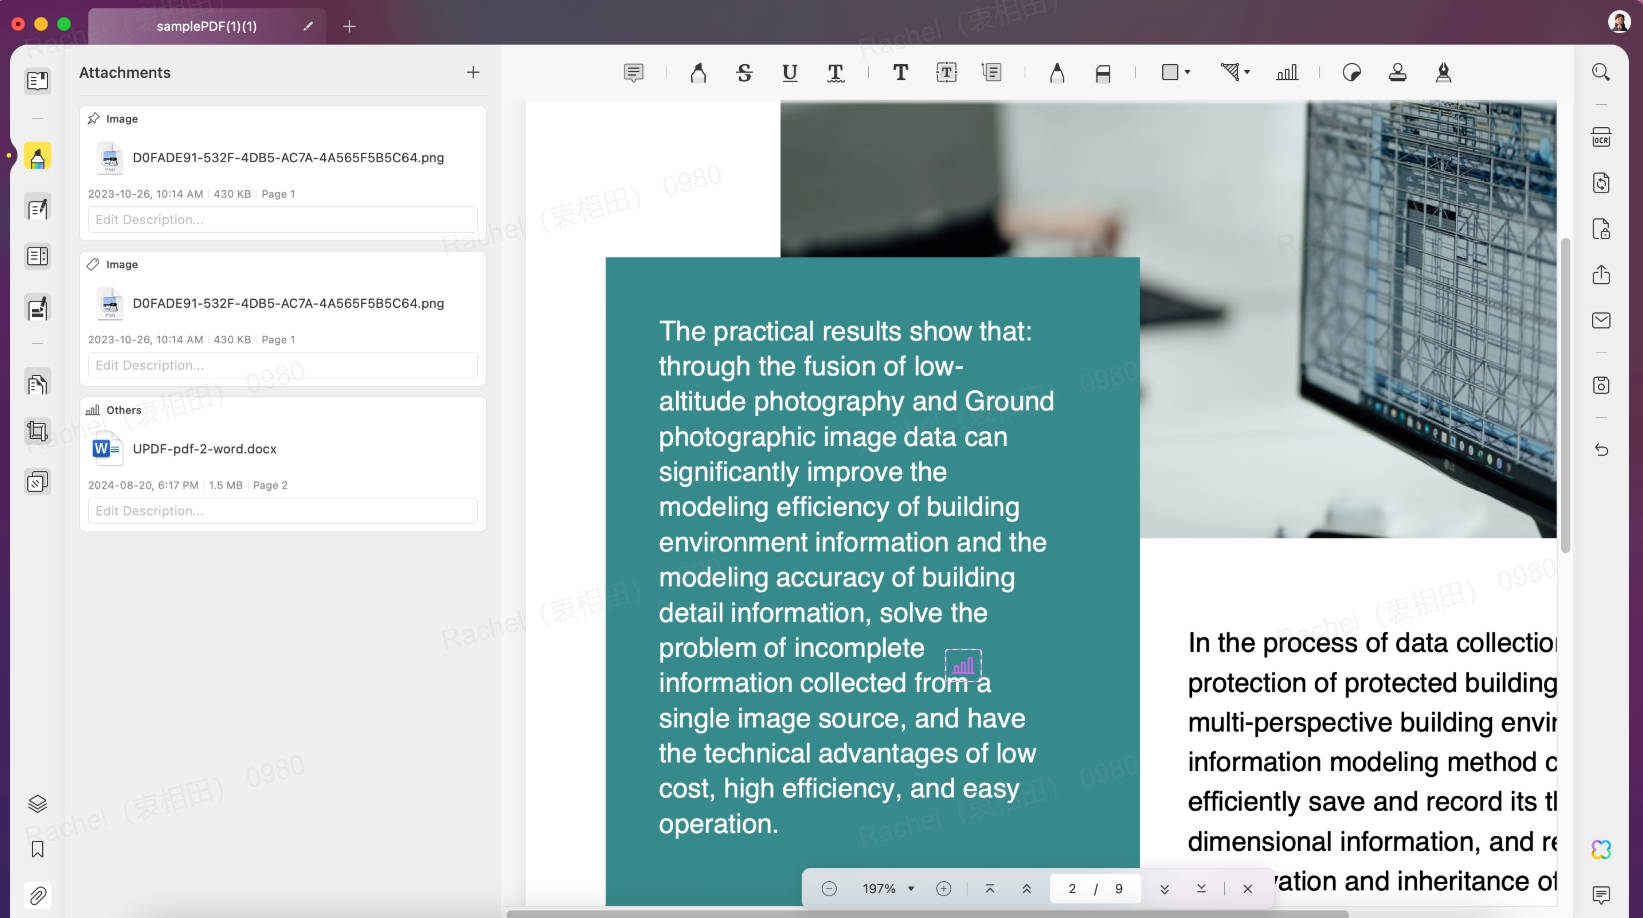Image resolution: width=1643 pixels, height=918 pixels.
Task: Open the layers panel icon
Action: [37, 803]
